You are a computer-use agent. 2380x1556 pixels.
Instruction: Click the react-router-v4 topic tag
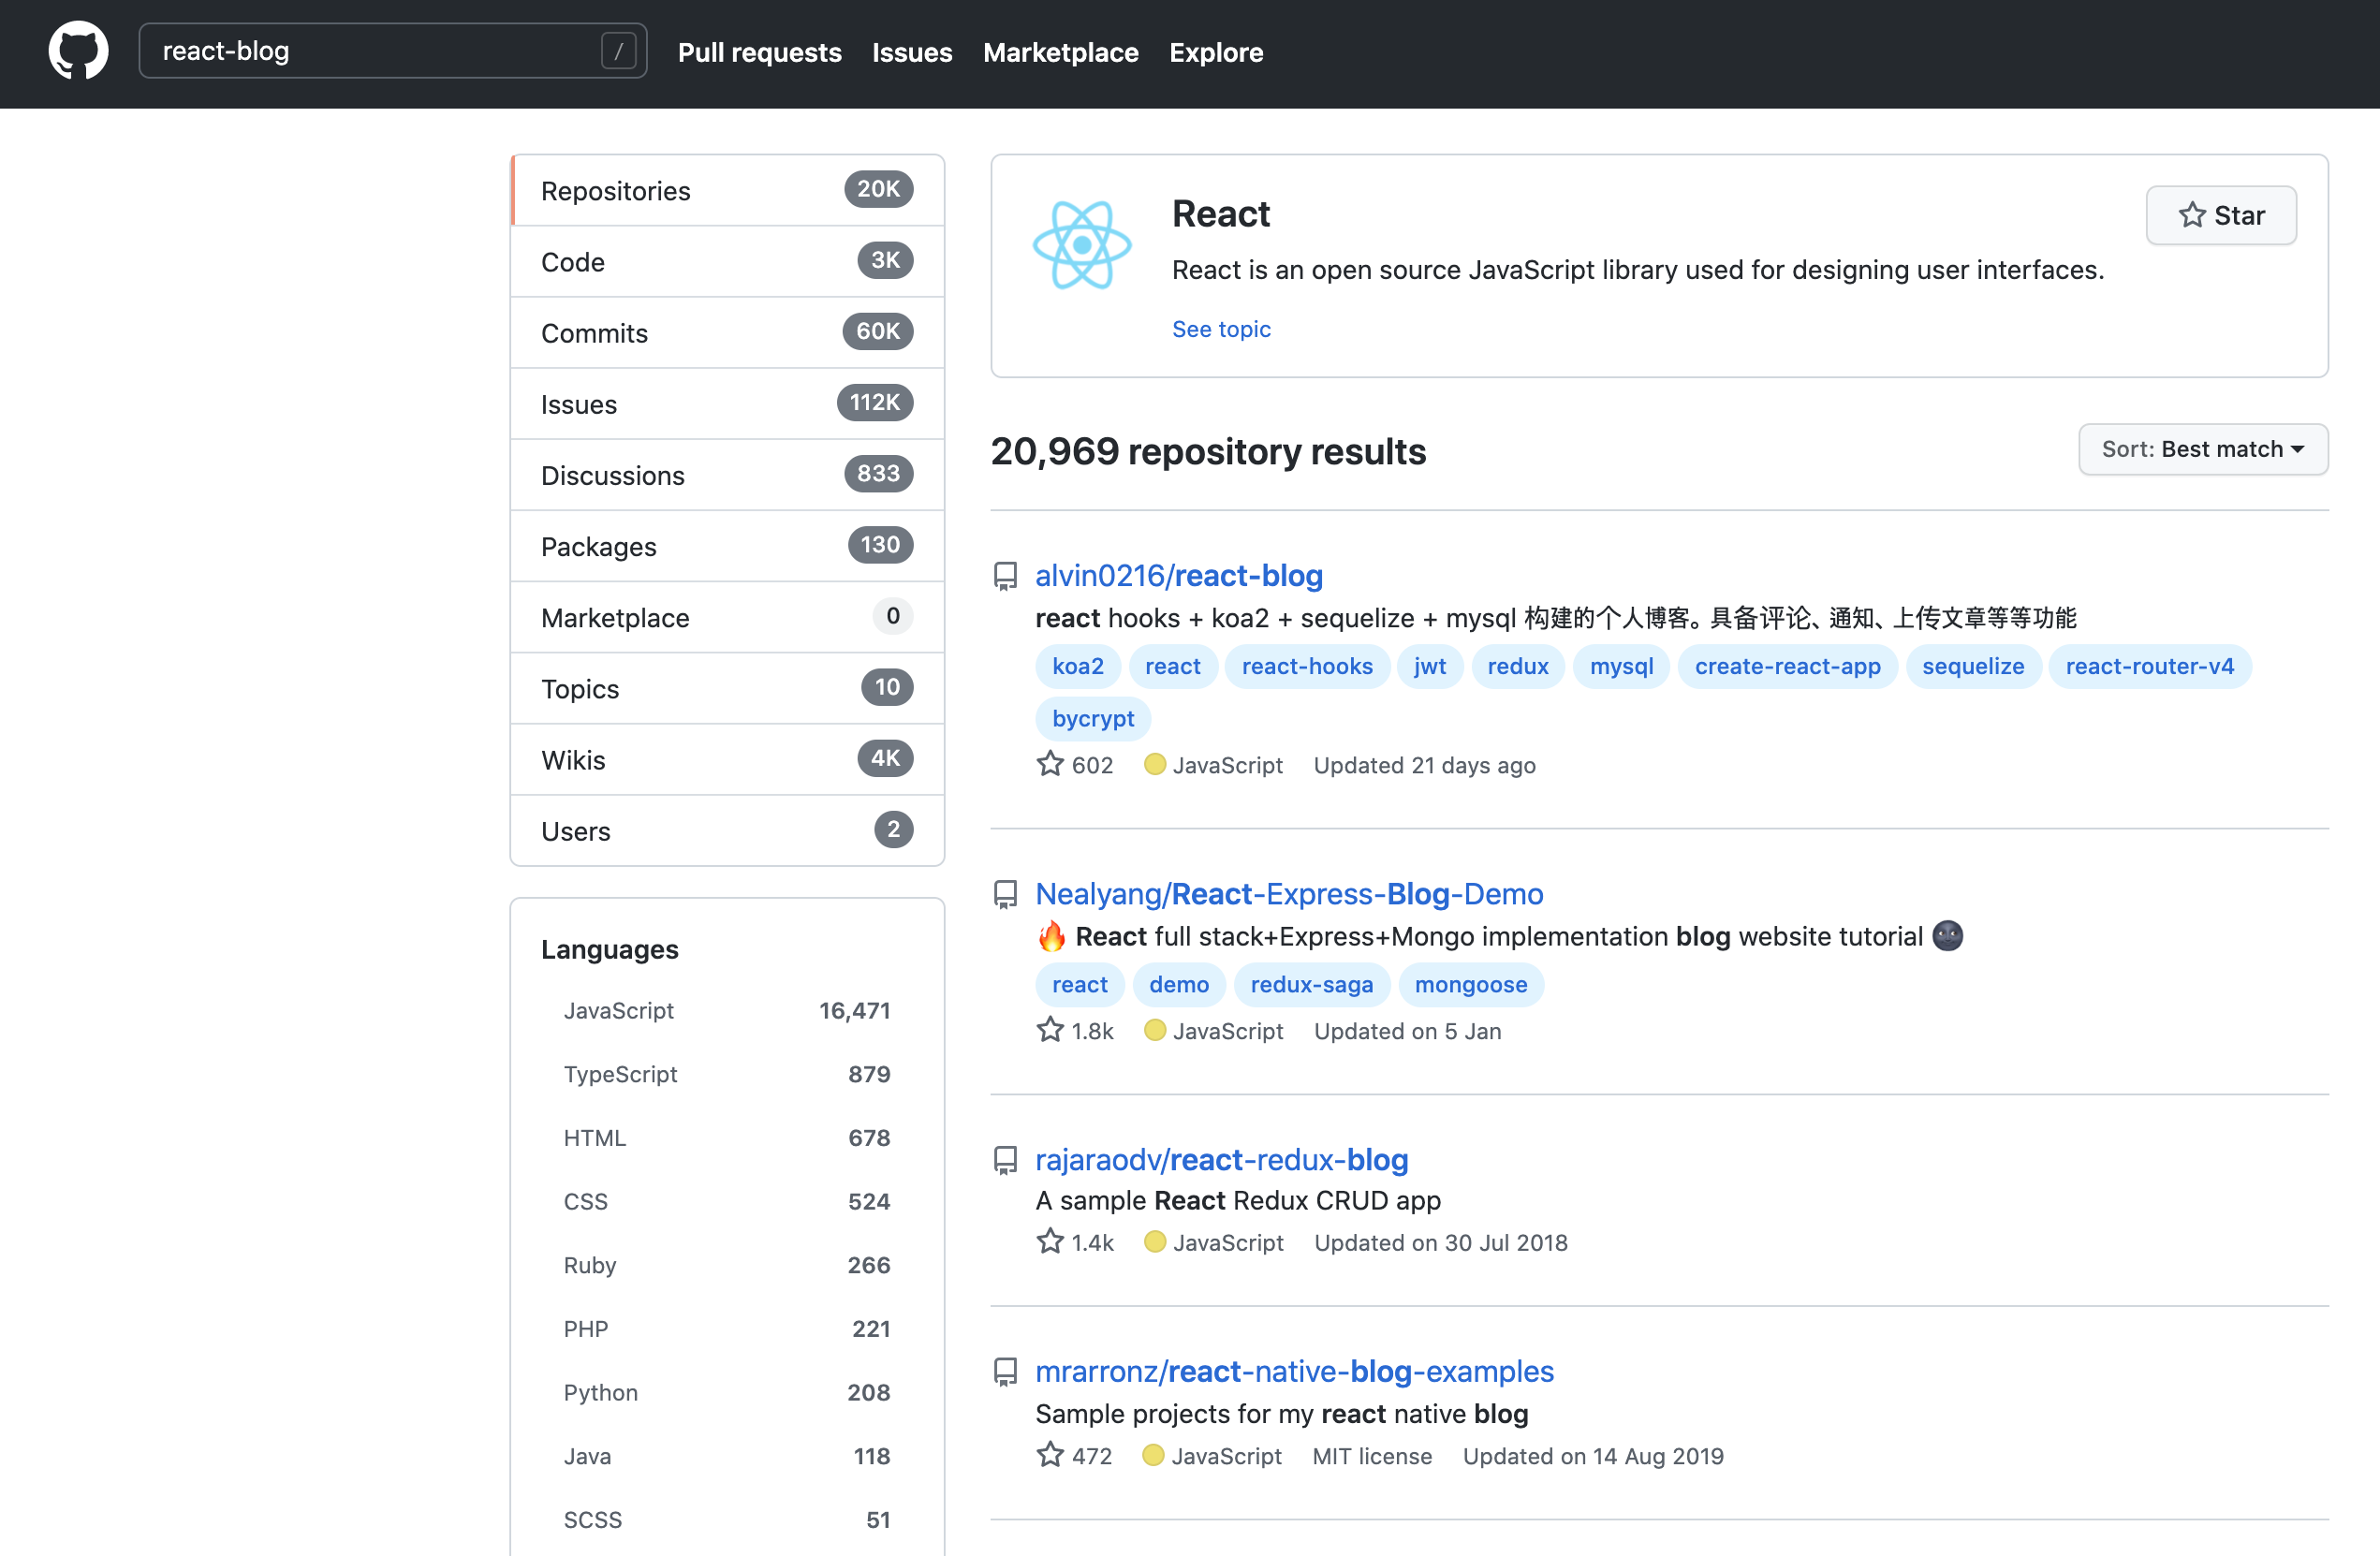(2149, 666)
